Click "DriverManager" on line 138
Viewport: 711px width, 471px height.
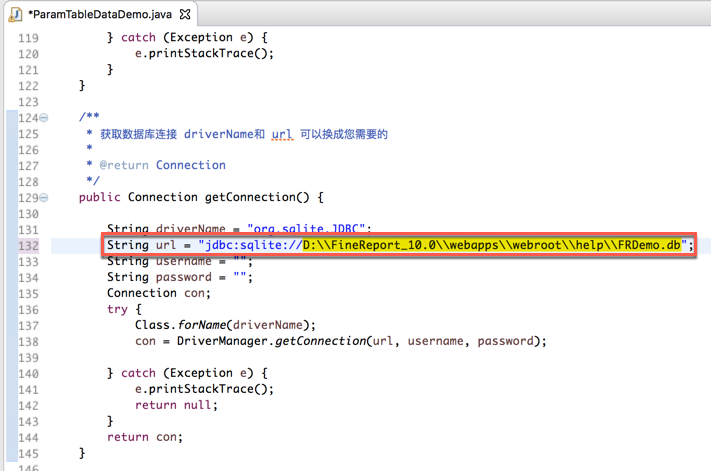[222, 341]
